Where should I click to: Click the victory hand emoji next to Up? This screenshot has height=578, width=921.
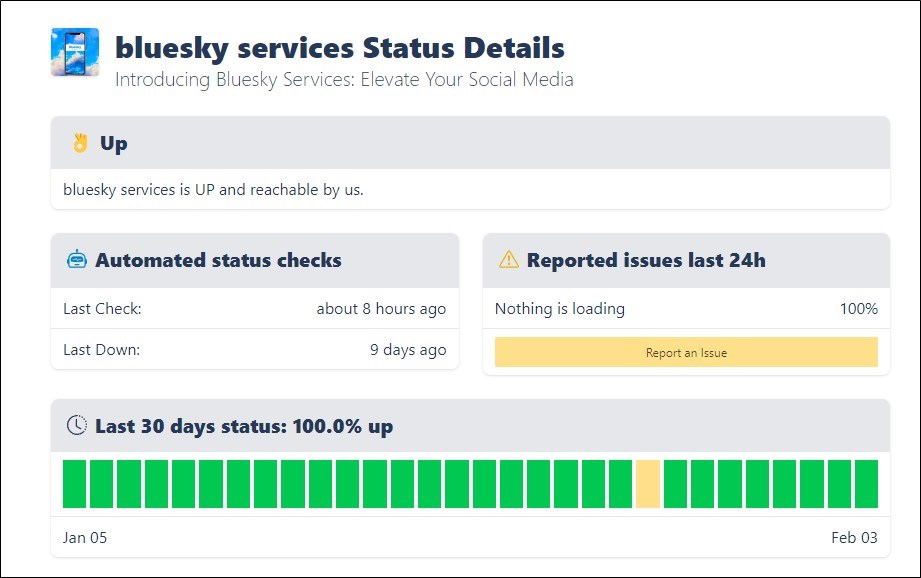tap(80, 143)
